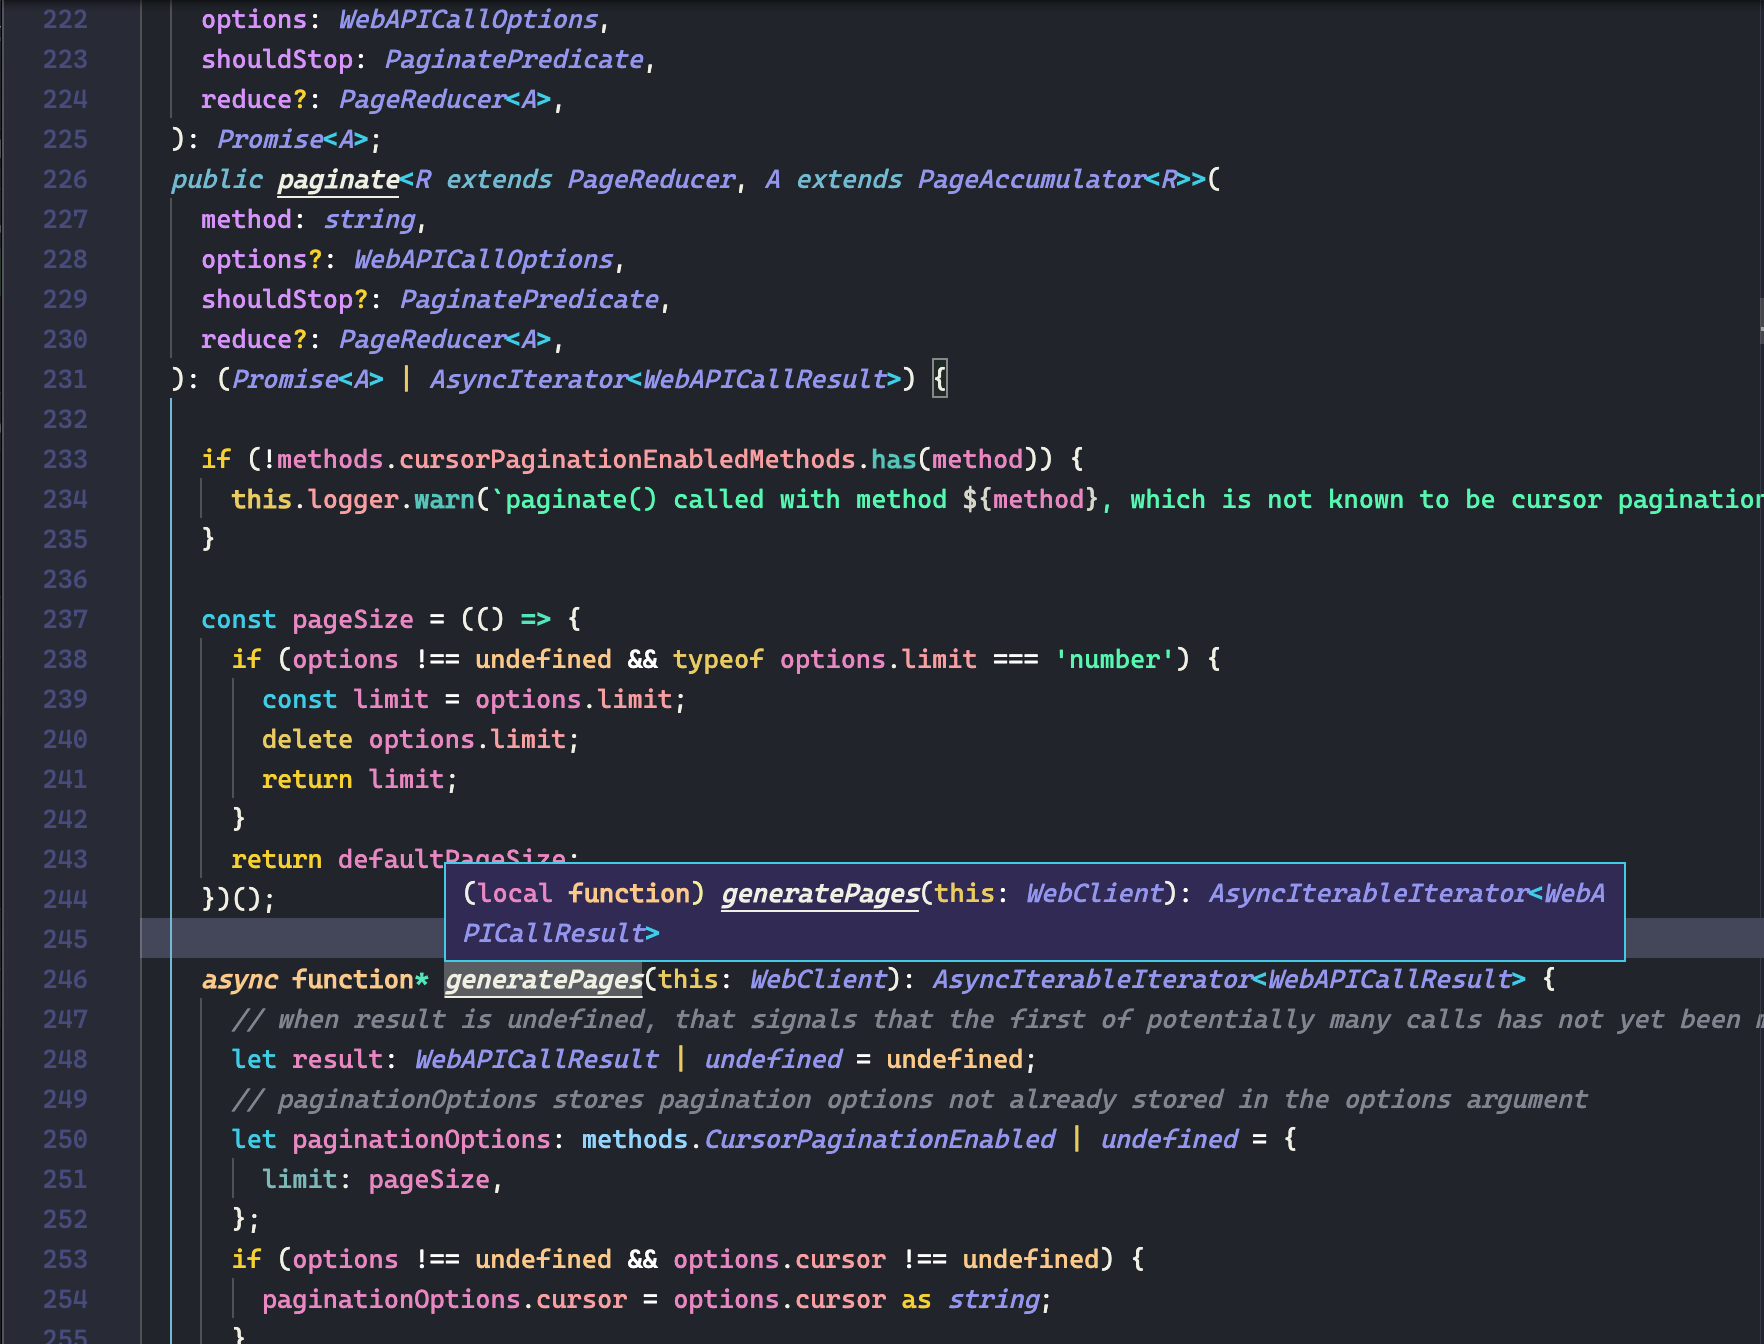Viewport: 1764px width, 1344px height.
Task: Click the underlined paginate method name
Action: click(x=339, y=179)
